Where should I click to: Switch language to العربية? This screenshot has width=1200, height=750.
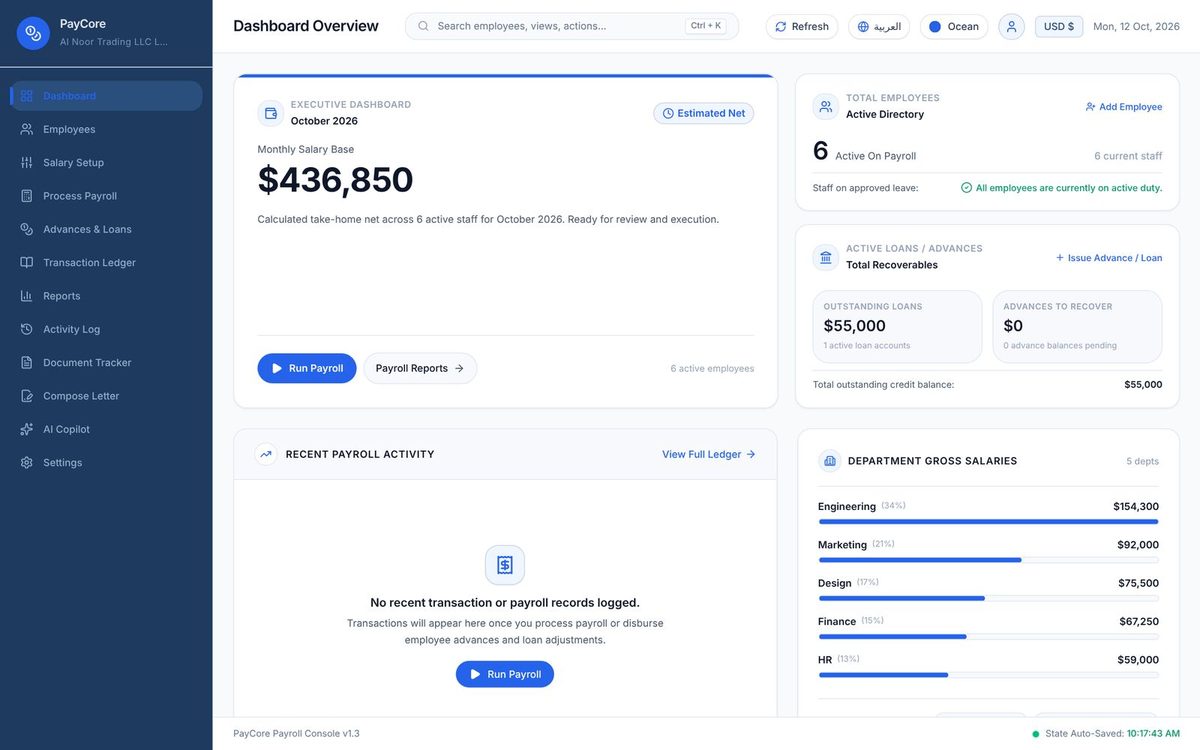click(x=879, y=26)
